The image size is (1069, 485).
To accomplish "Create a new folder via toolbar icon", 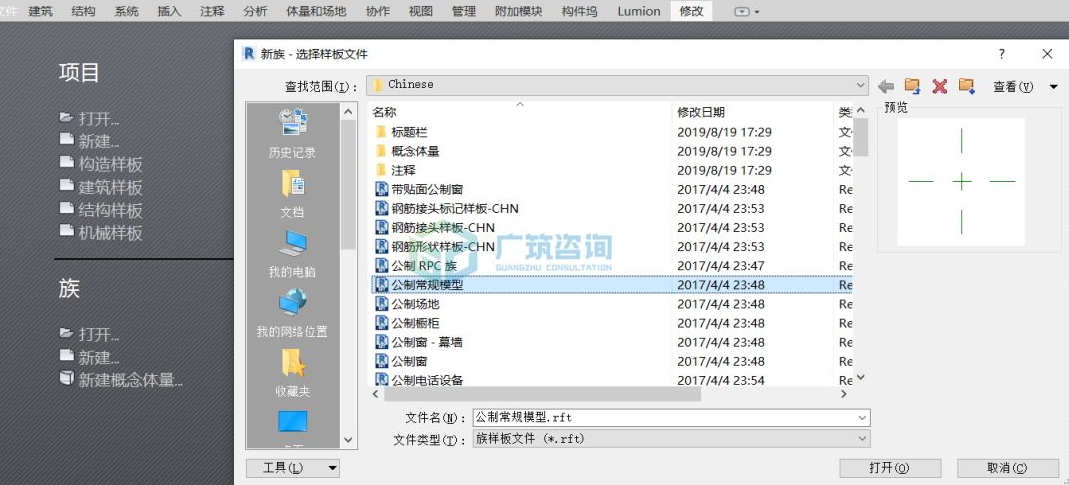I will (x=966, y=86).
